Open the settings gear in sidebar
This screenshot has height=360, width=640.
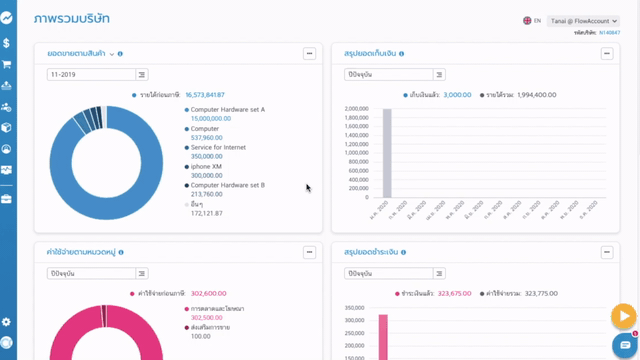[x=7, y=322]
